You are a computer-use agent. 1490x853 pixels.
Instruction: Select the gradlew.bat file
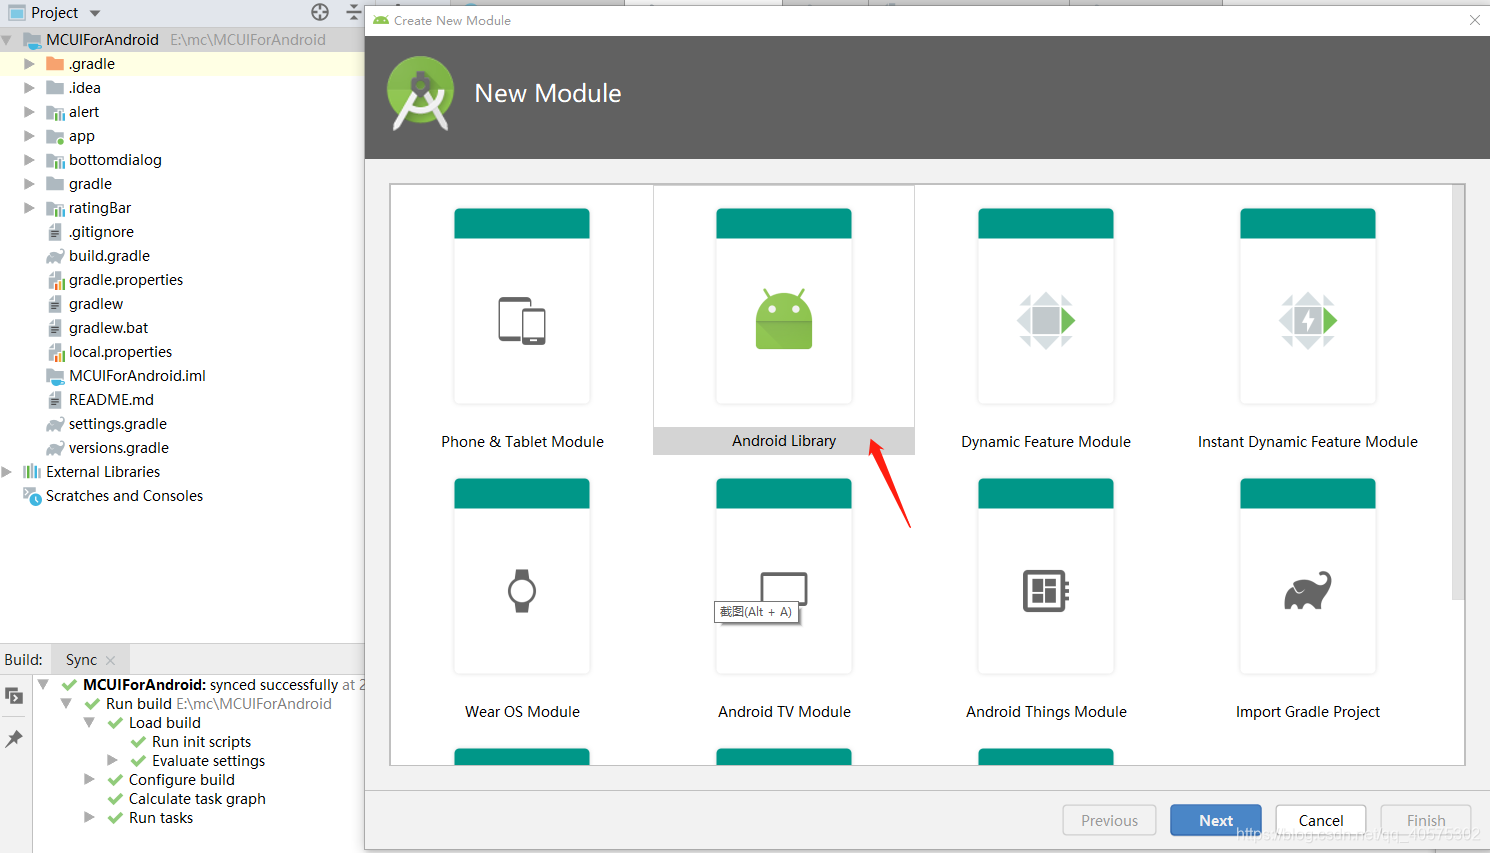[x=108, y=328]
